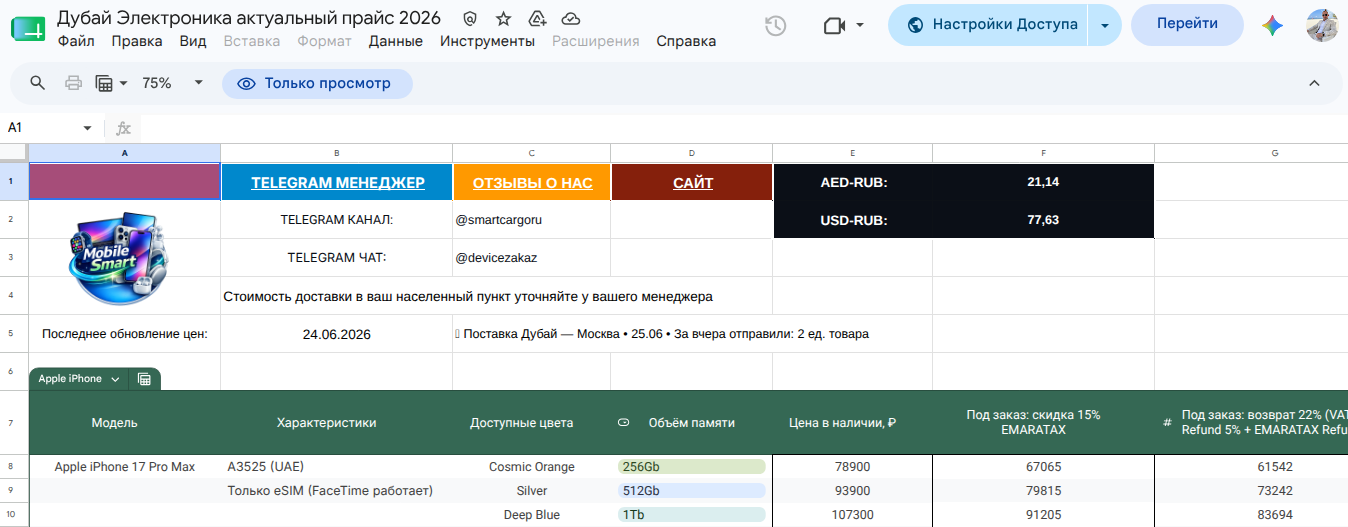Open the Gemini sparkle icon

pos(1273,26)
